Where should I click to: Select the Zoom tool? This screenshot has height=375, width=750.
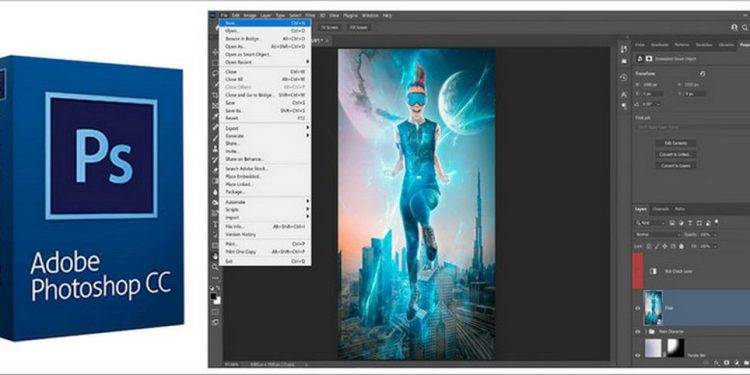(215, 267)
